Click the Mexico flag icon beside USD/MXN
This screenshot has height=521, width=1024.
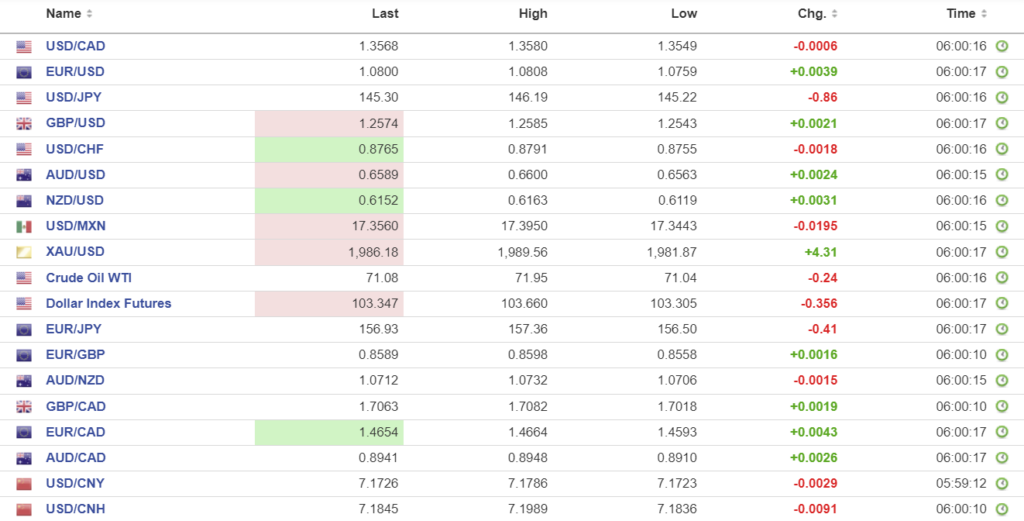[x=24, y=227]
